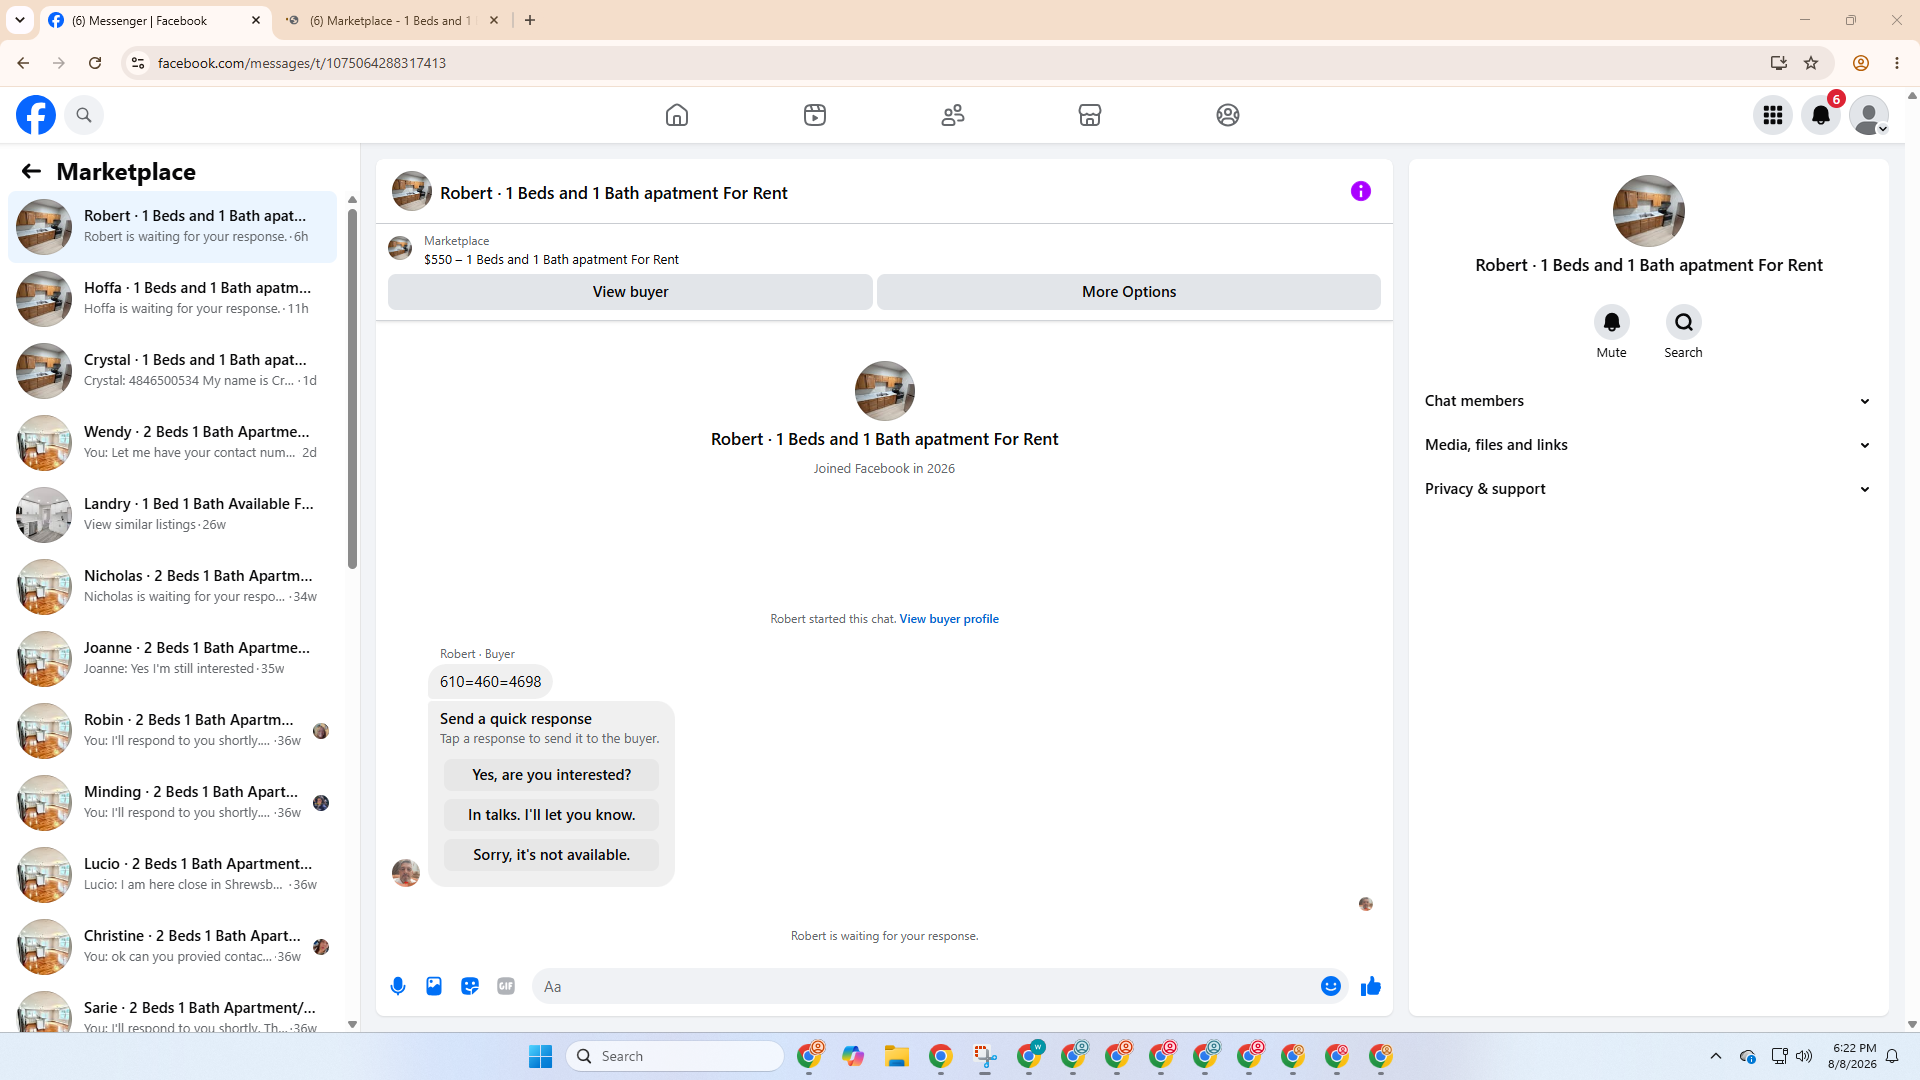1920x1080 pixels.
Task: Close the Marketplace 1 Beds browser tab
Action: pyautogui.click(x=494, y=20)
